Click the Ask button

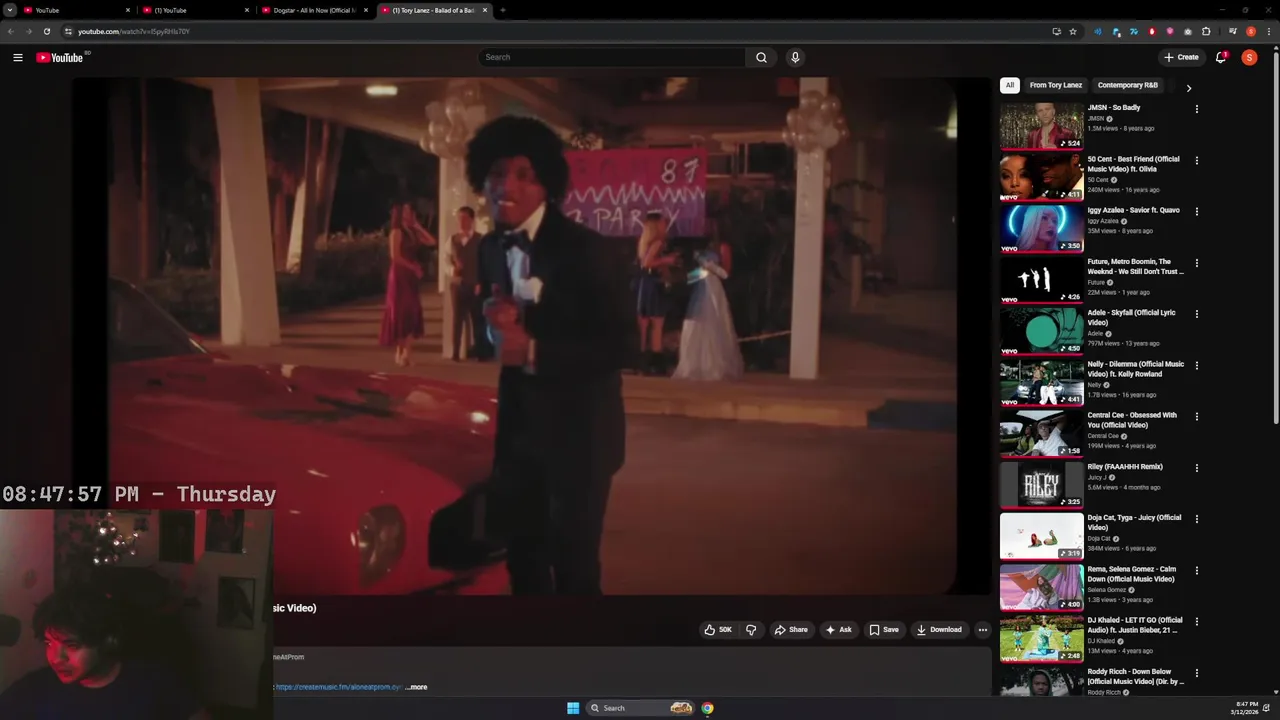838,630
